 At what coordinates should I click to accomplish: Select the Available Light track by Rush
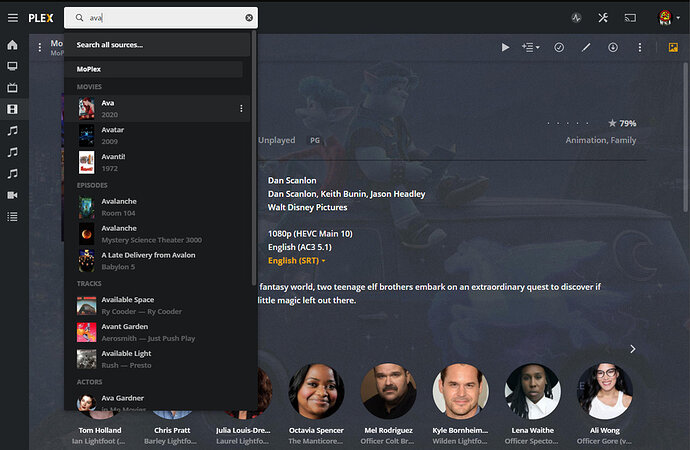158,359
